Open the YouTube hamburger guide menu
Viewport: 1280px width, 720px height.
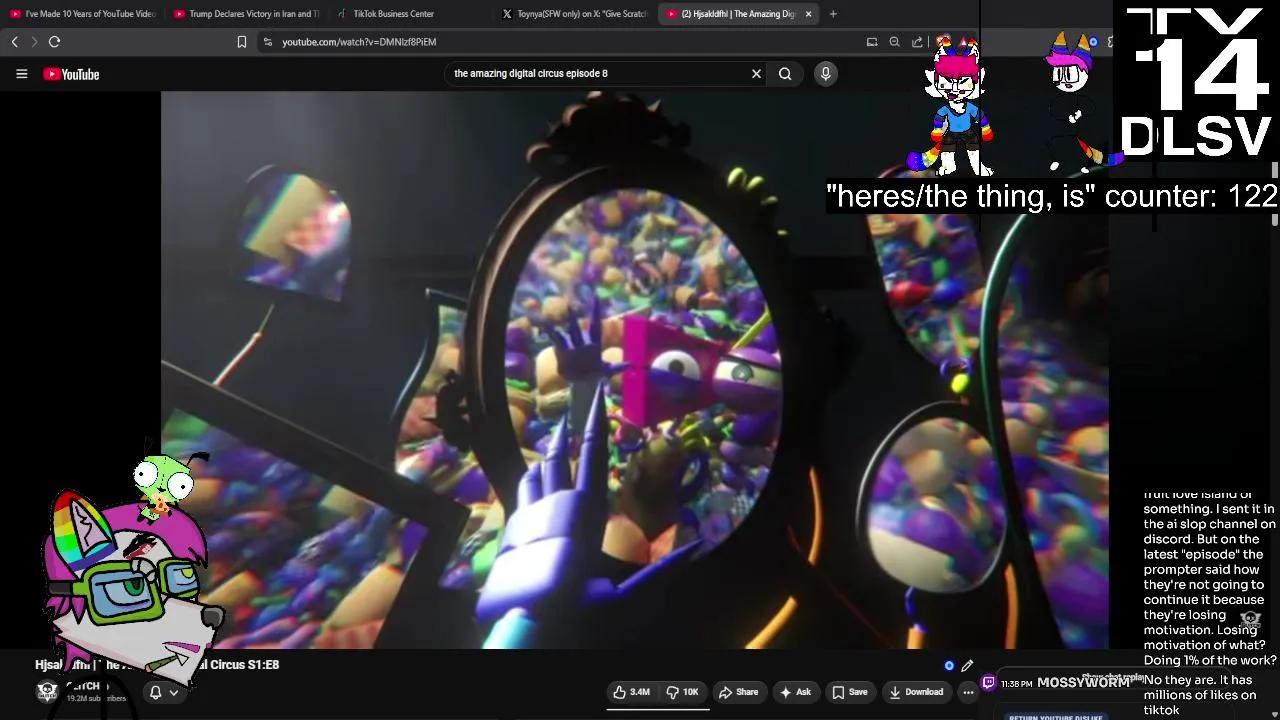coord(21,74)
